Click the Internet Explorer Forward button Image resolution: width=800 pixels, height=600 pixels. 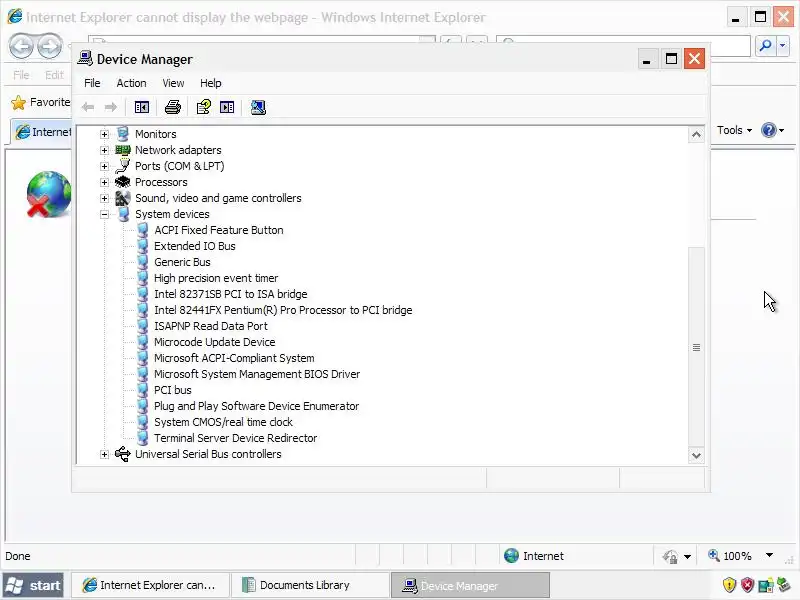pos(49,46)
